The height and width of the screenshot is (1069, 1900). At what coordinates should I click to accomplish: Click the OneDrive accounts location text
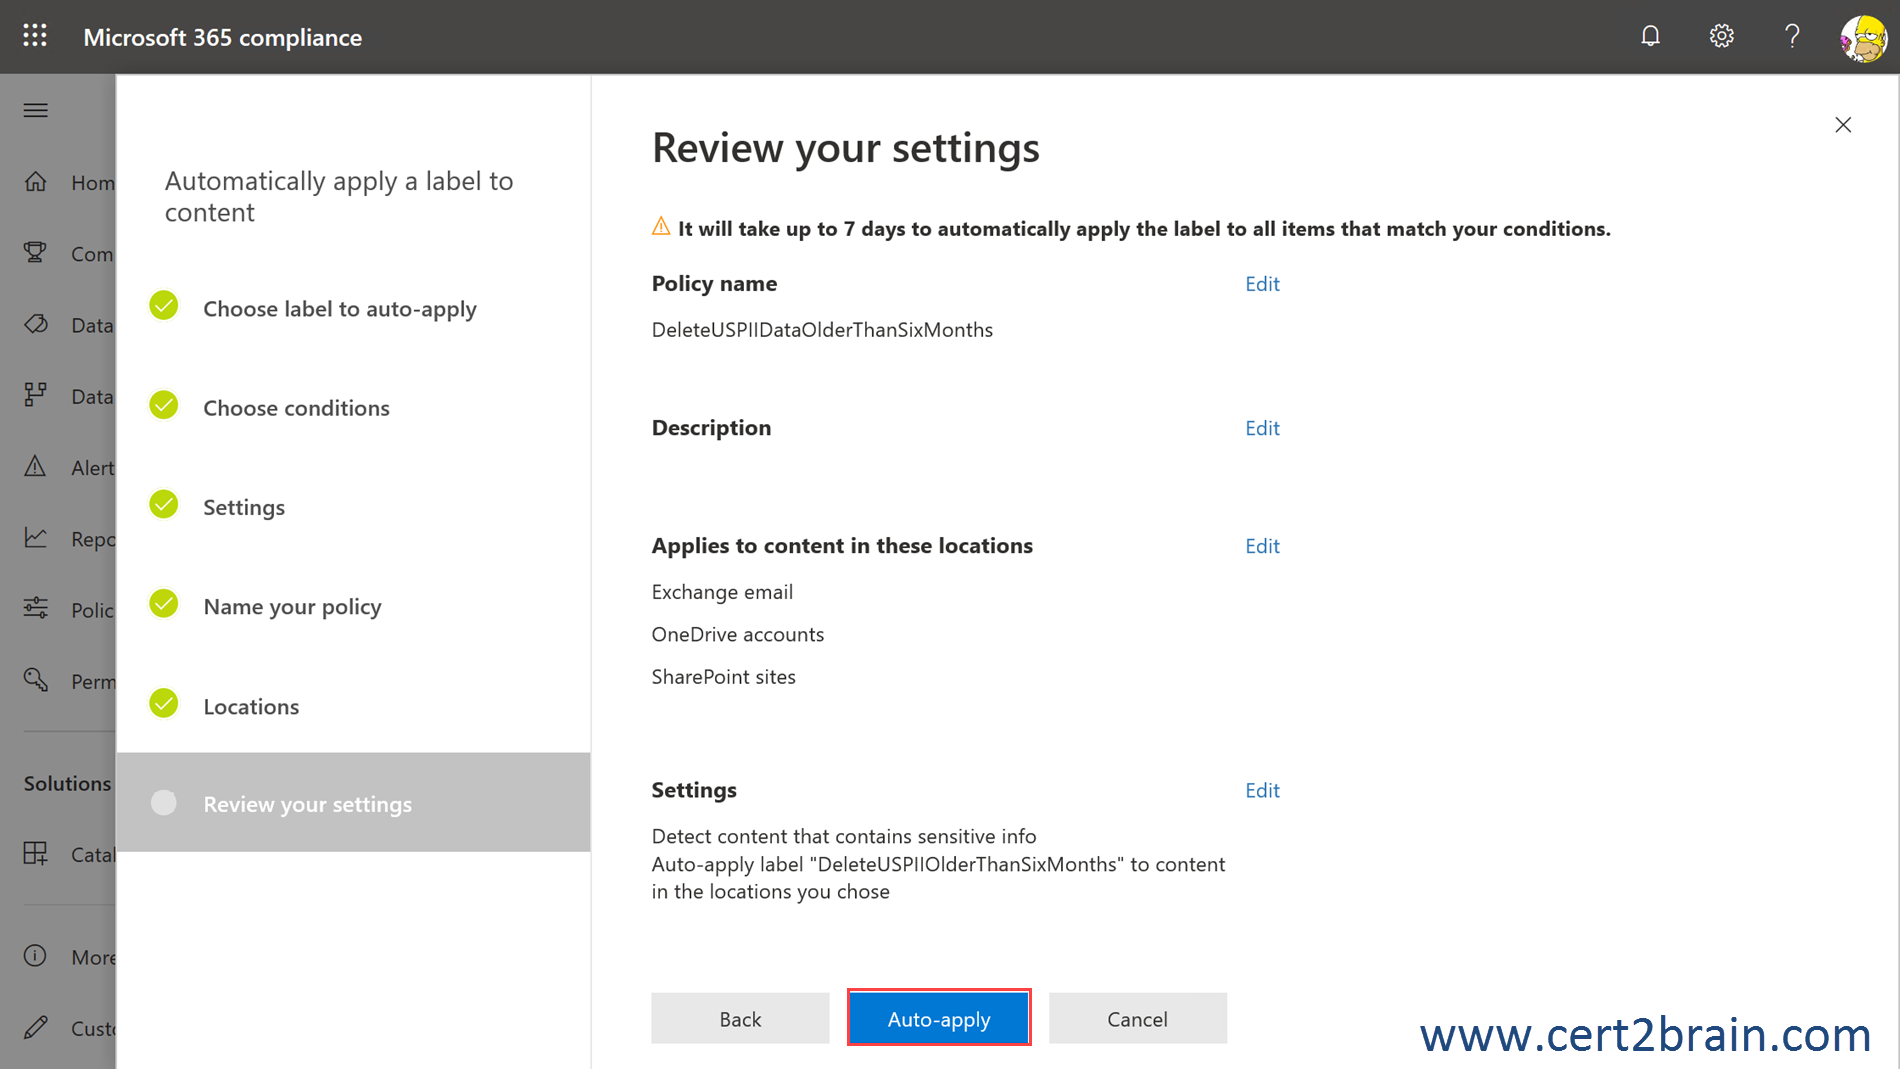pyautogui.click(x=738, y=634)
